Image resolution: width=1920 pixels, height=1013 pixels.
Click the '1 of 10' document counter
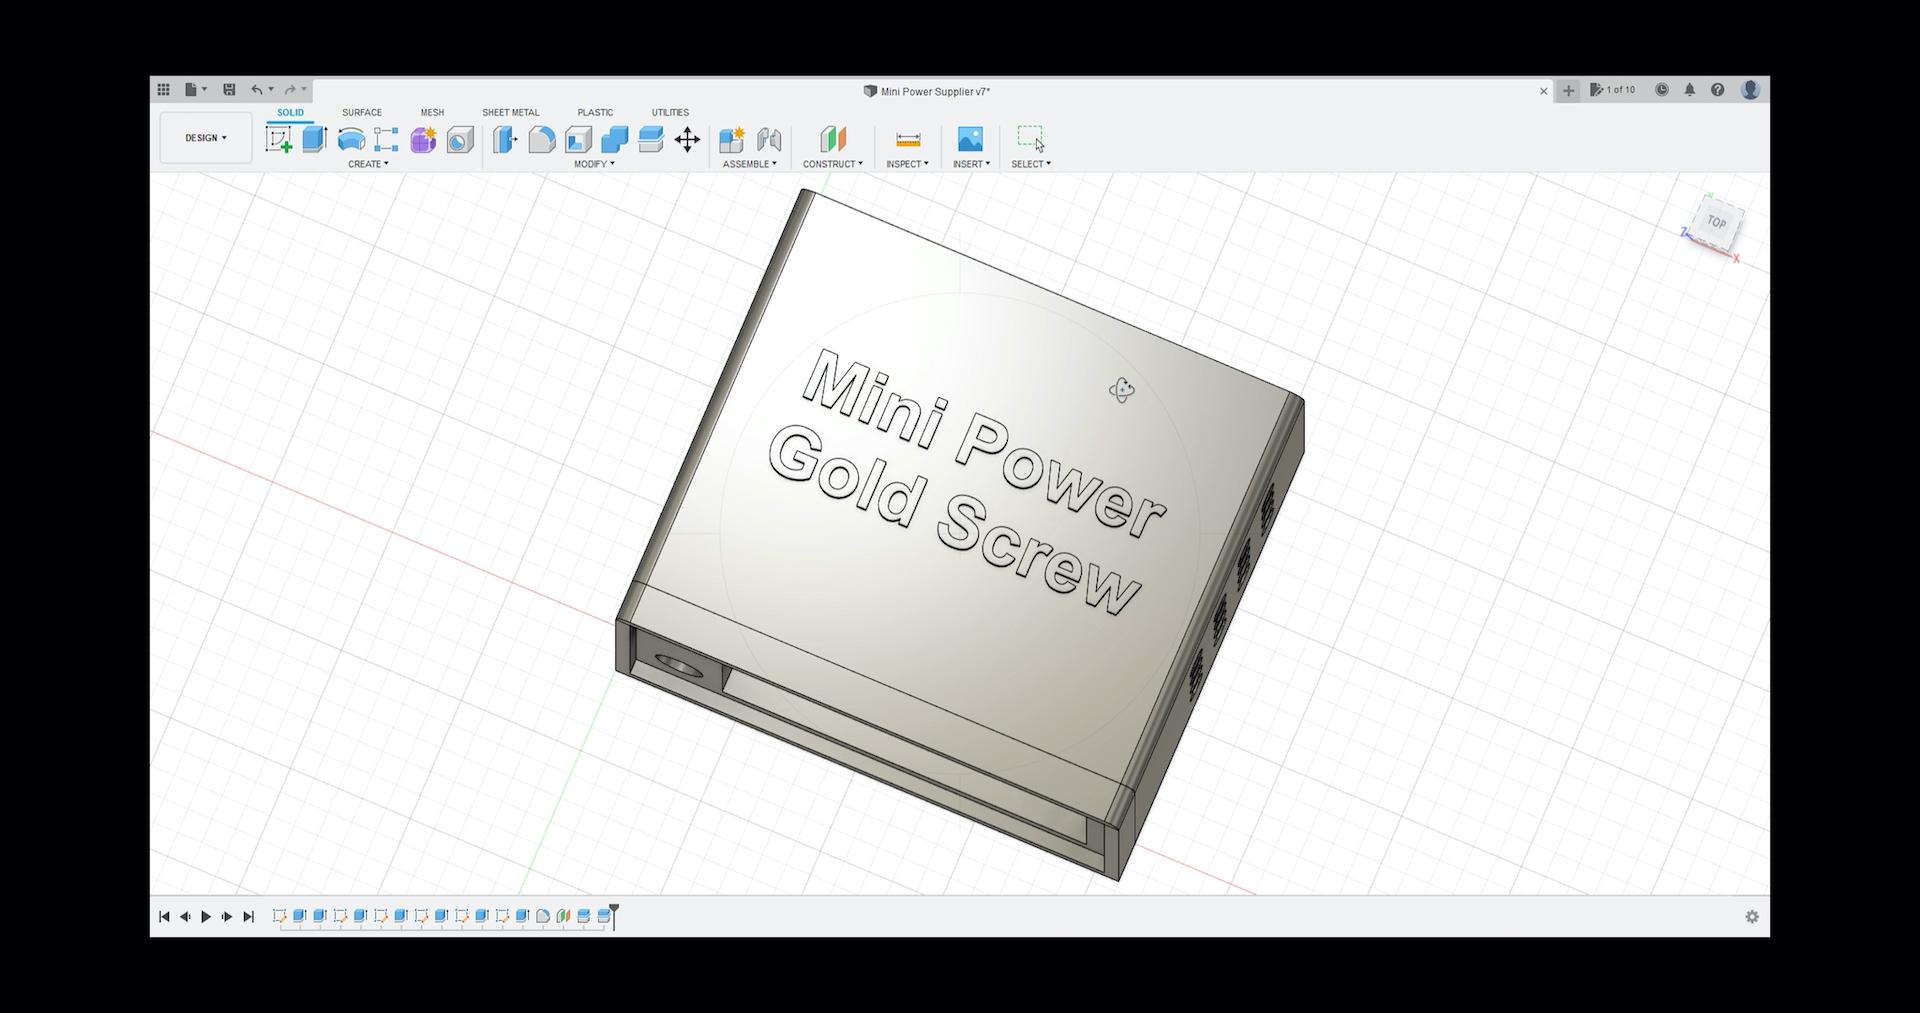tap(1613, 90)
